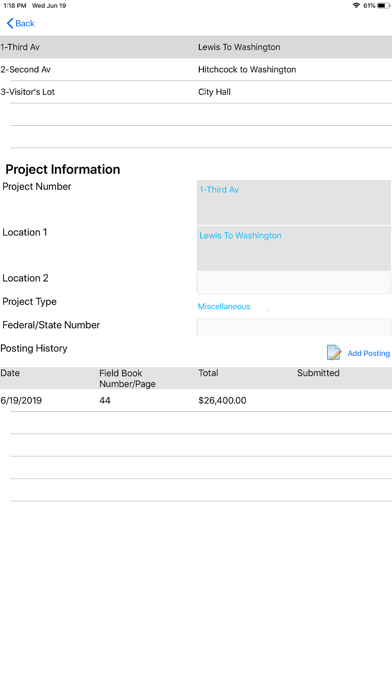Click the $26,400.00 total value
Image resolution: width=392 pixels, height=696 pixels.
coord(222,400)
